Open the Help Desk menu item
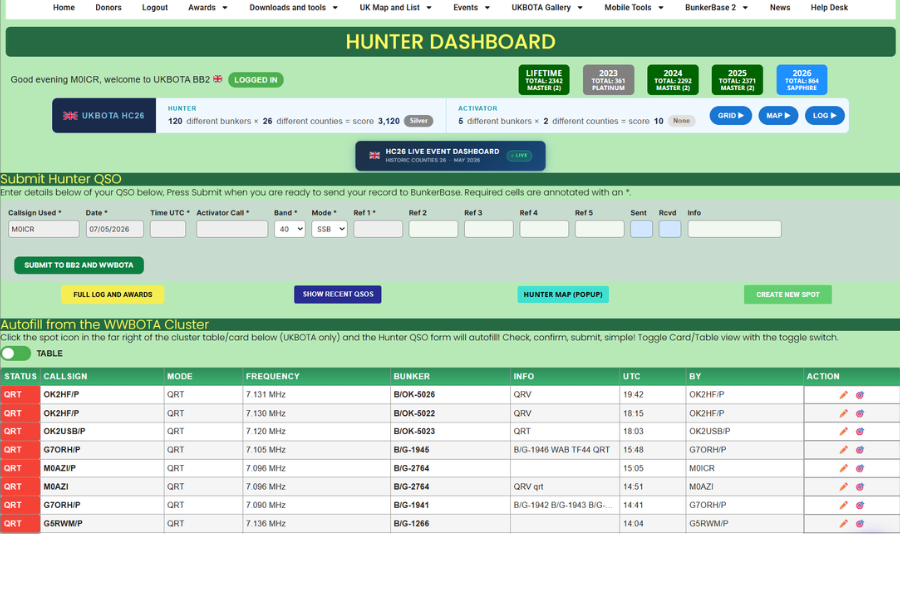The width and height of the screenshot is (900, 600). [x=829, y=7]
